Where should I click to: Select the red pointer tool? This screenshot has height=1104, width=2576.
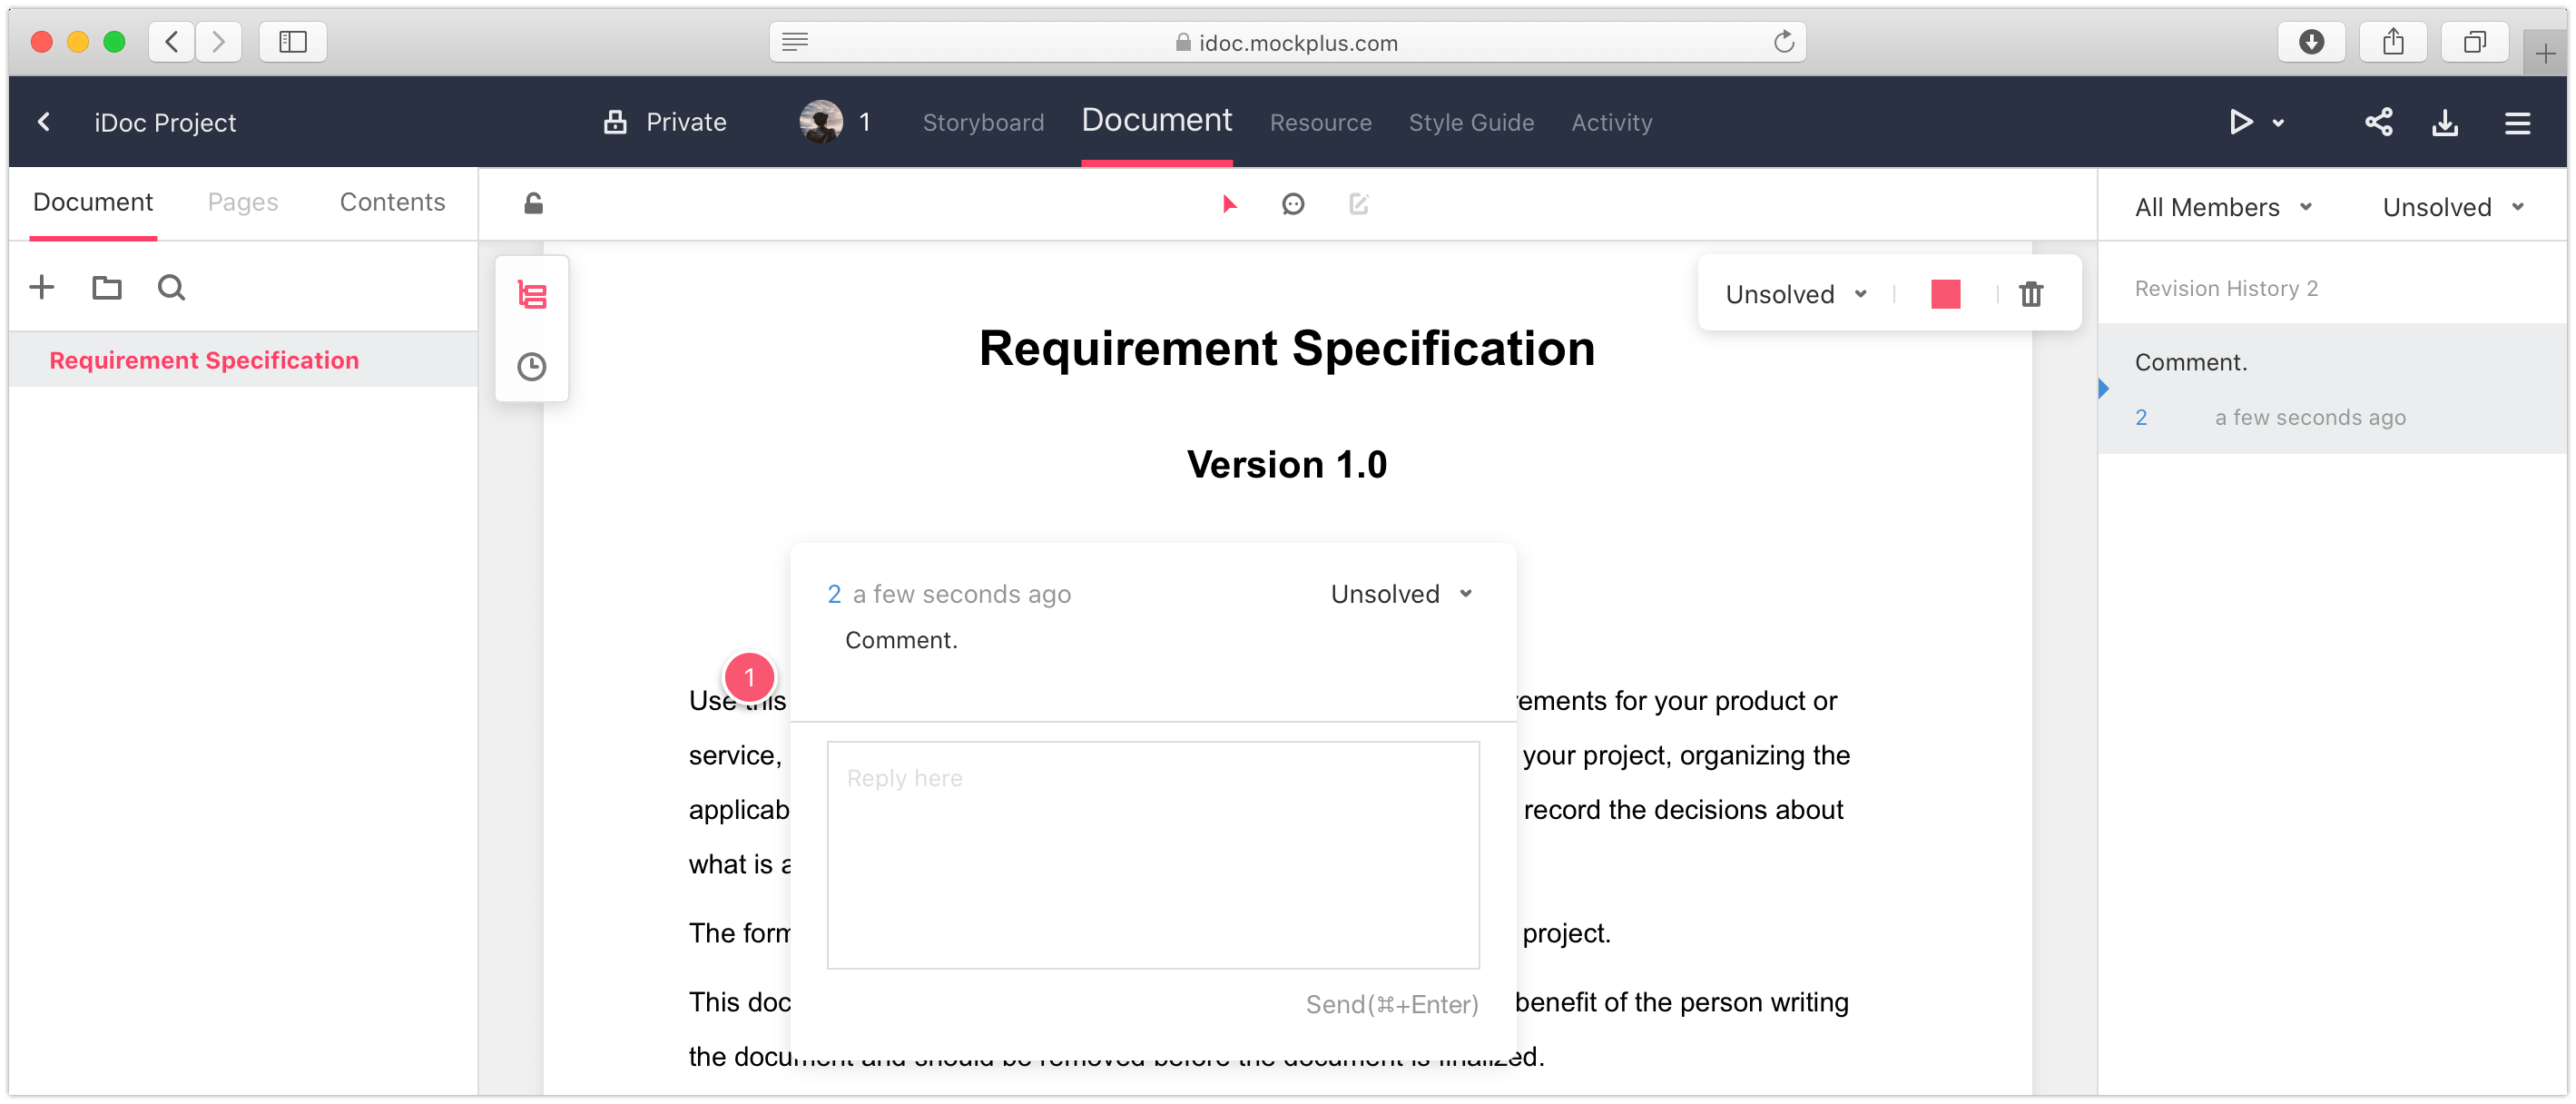tap(1229, 204)
